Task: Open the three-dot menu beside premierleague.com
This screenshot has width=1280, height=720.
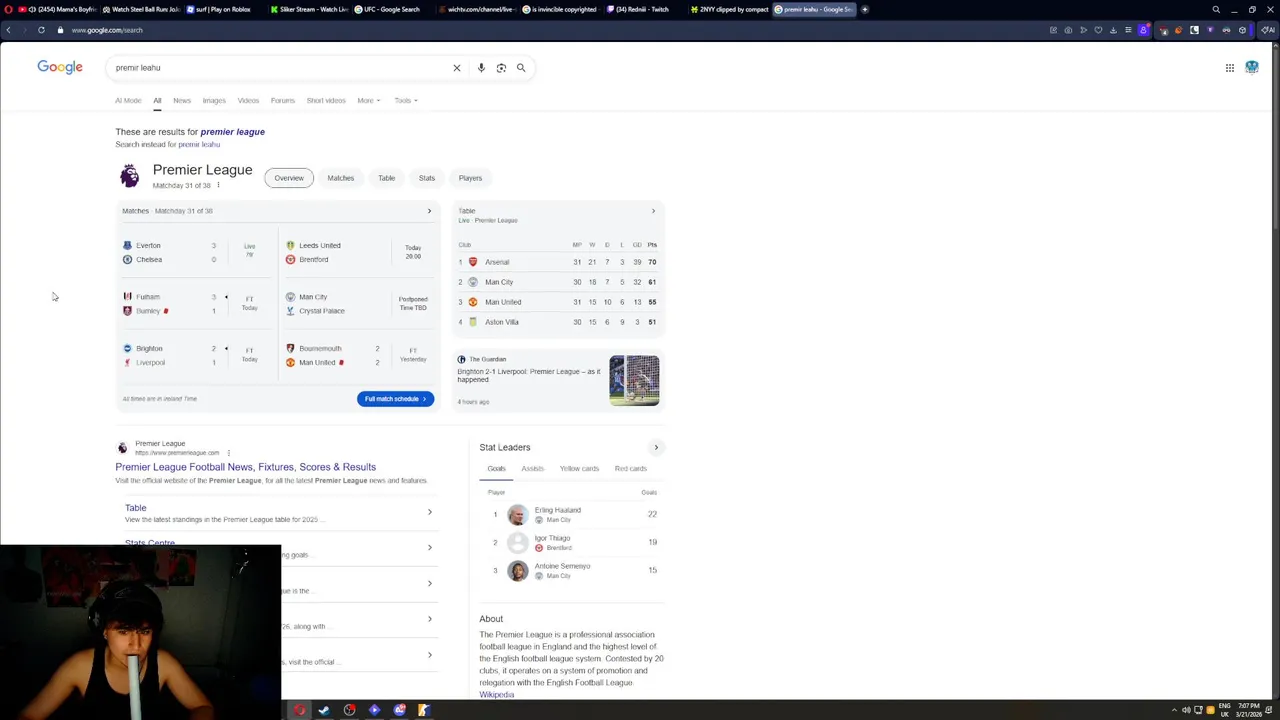Action: click(x=228, y=453)
